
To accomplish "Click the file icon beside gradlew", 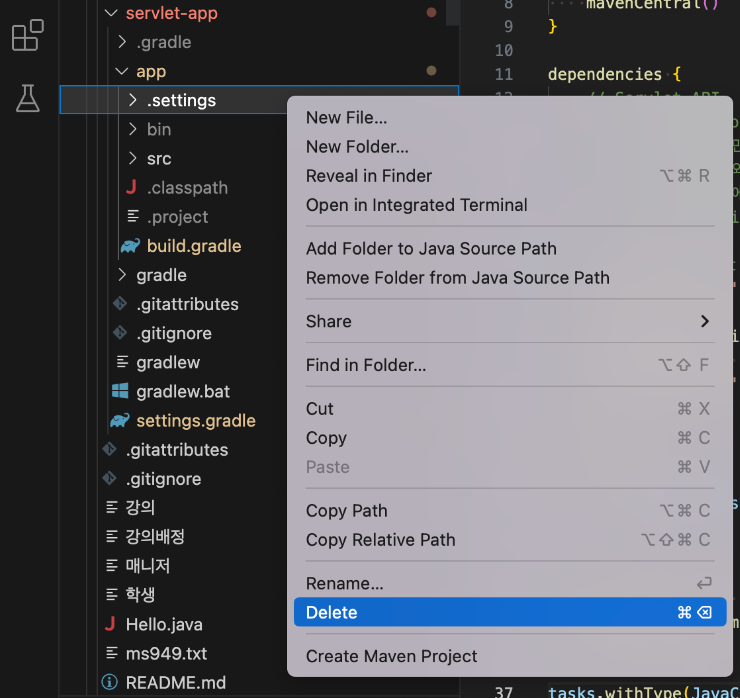I will coord(122,362).
